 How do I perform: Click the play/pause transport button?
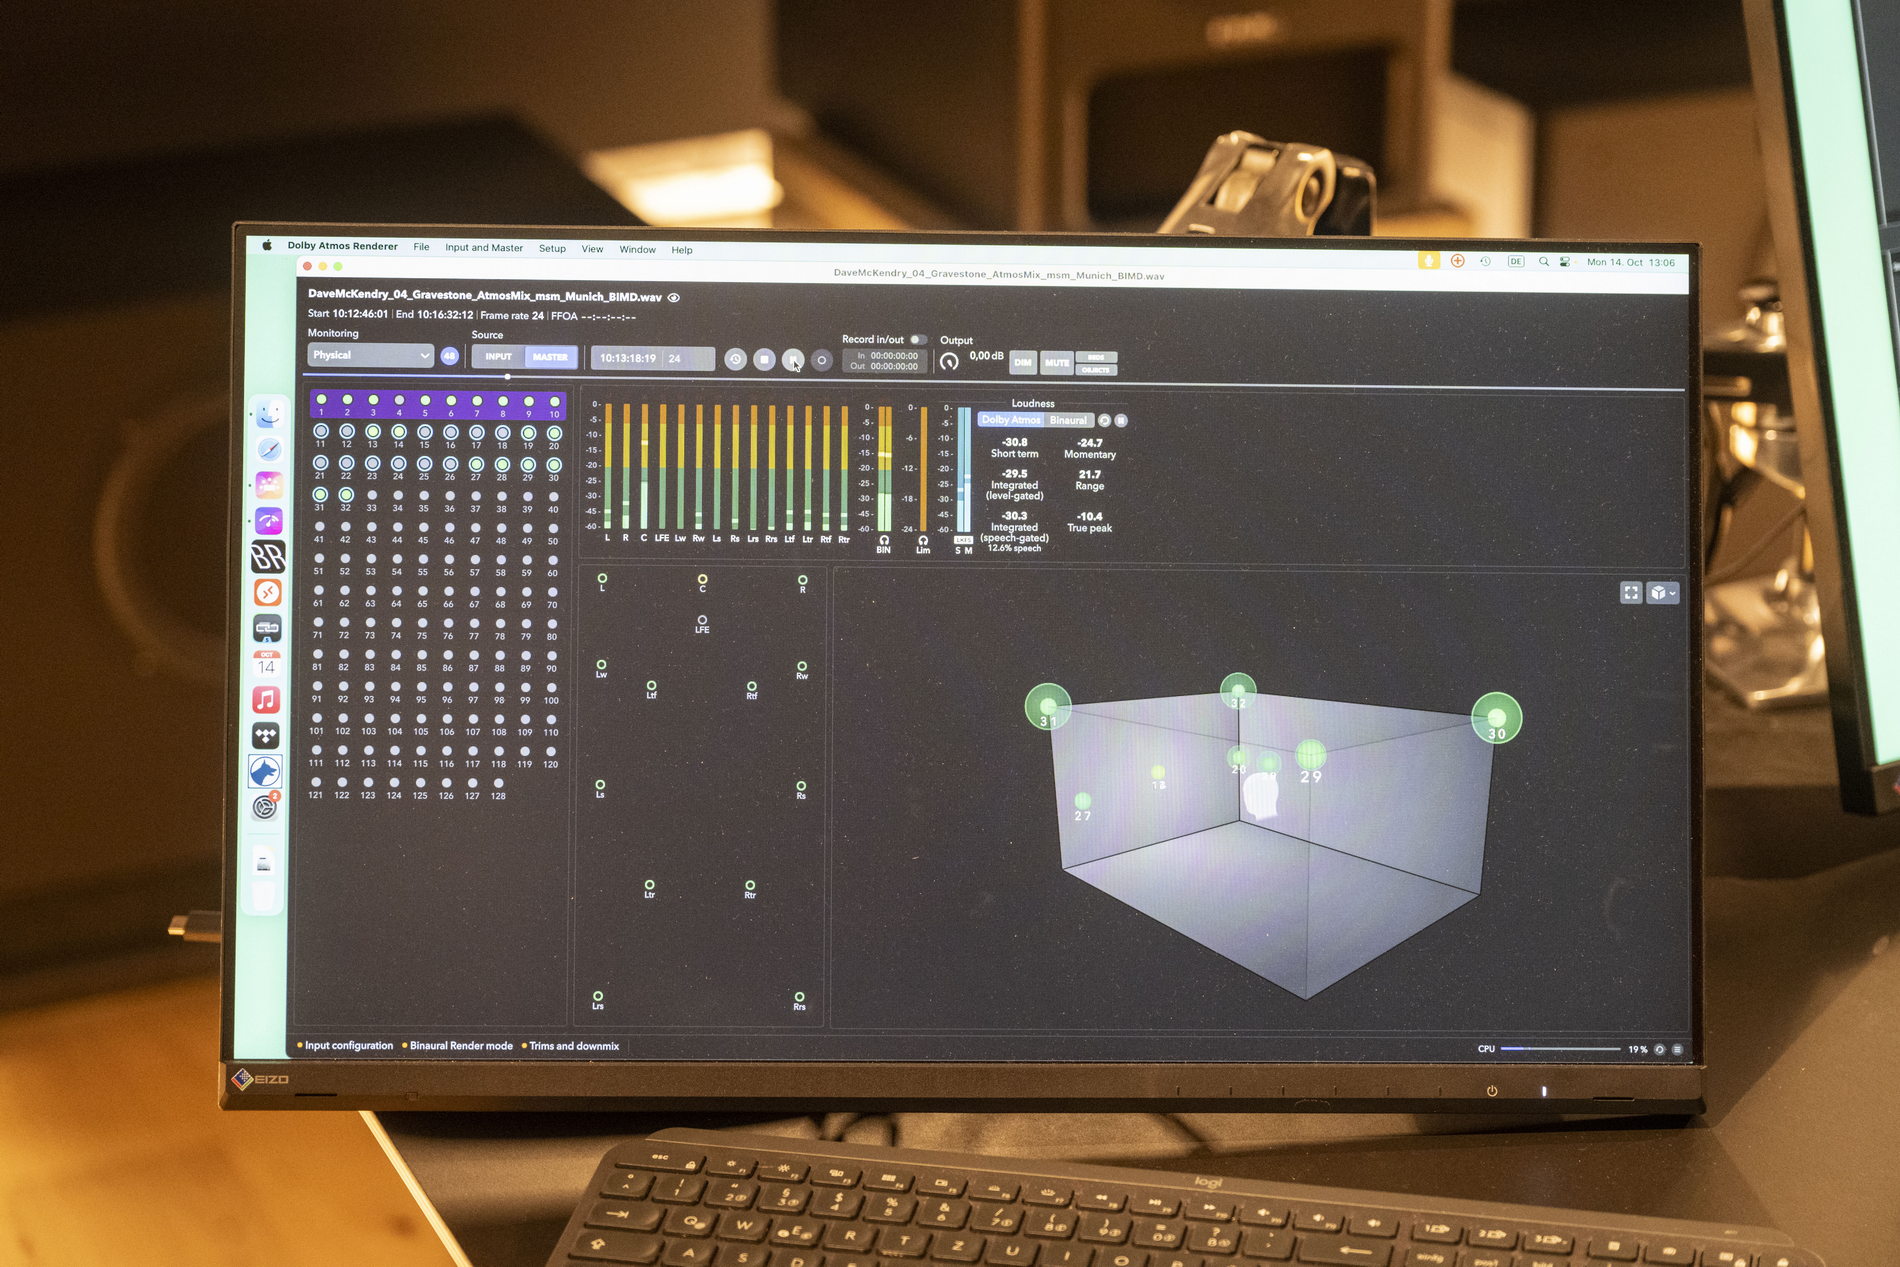coord(793,359)
